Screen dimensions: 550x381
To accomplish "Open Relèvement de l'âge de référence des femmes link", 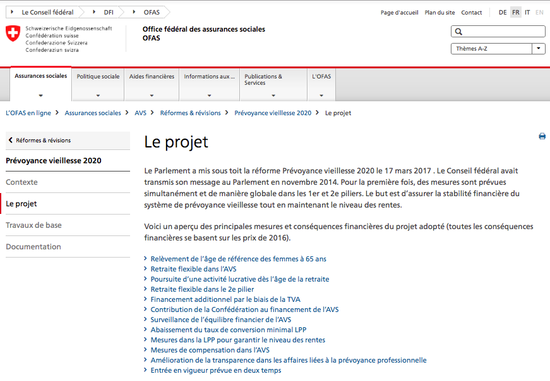I will click(238, 259).
